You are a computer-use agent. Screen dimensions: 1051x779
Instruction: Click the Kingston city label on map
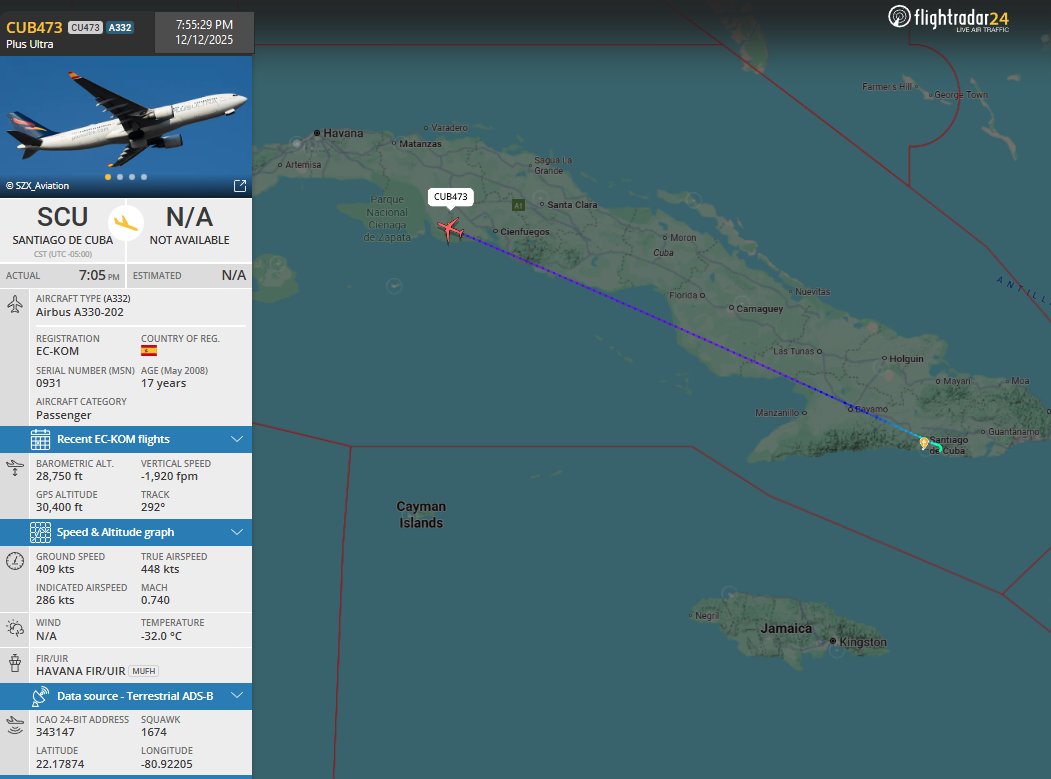(863, 642)
